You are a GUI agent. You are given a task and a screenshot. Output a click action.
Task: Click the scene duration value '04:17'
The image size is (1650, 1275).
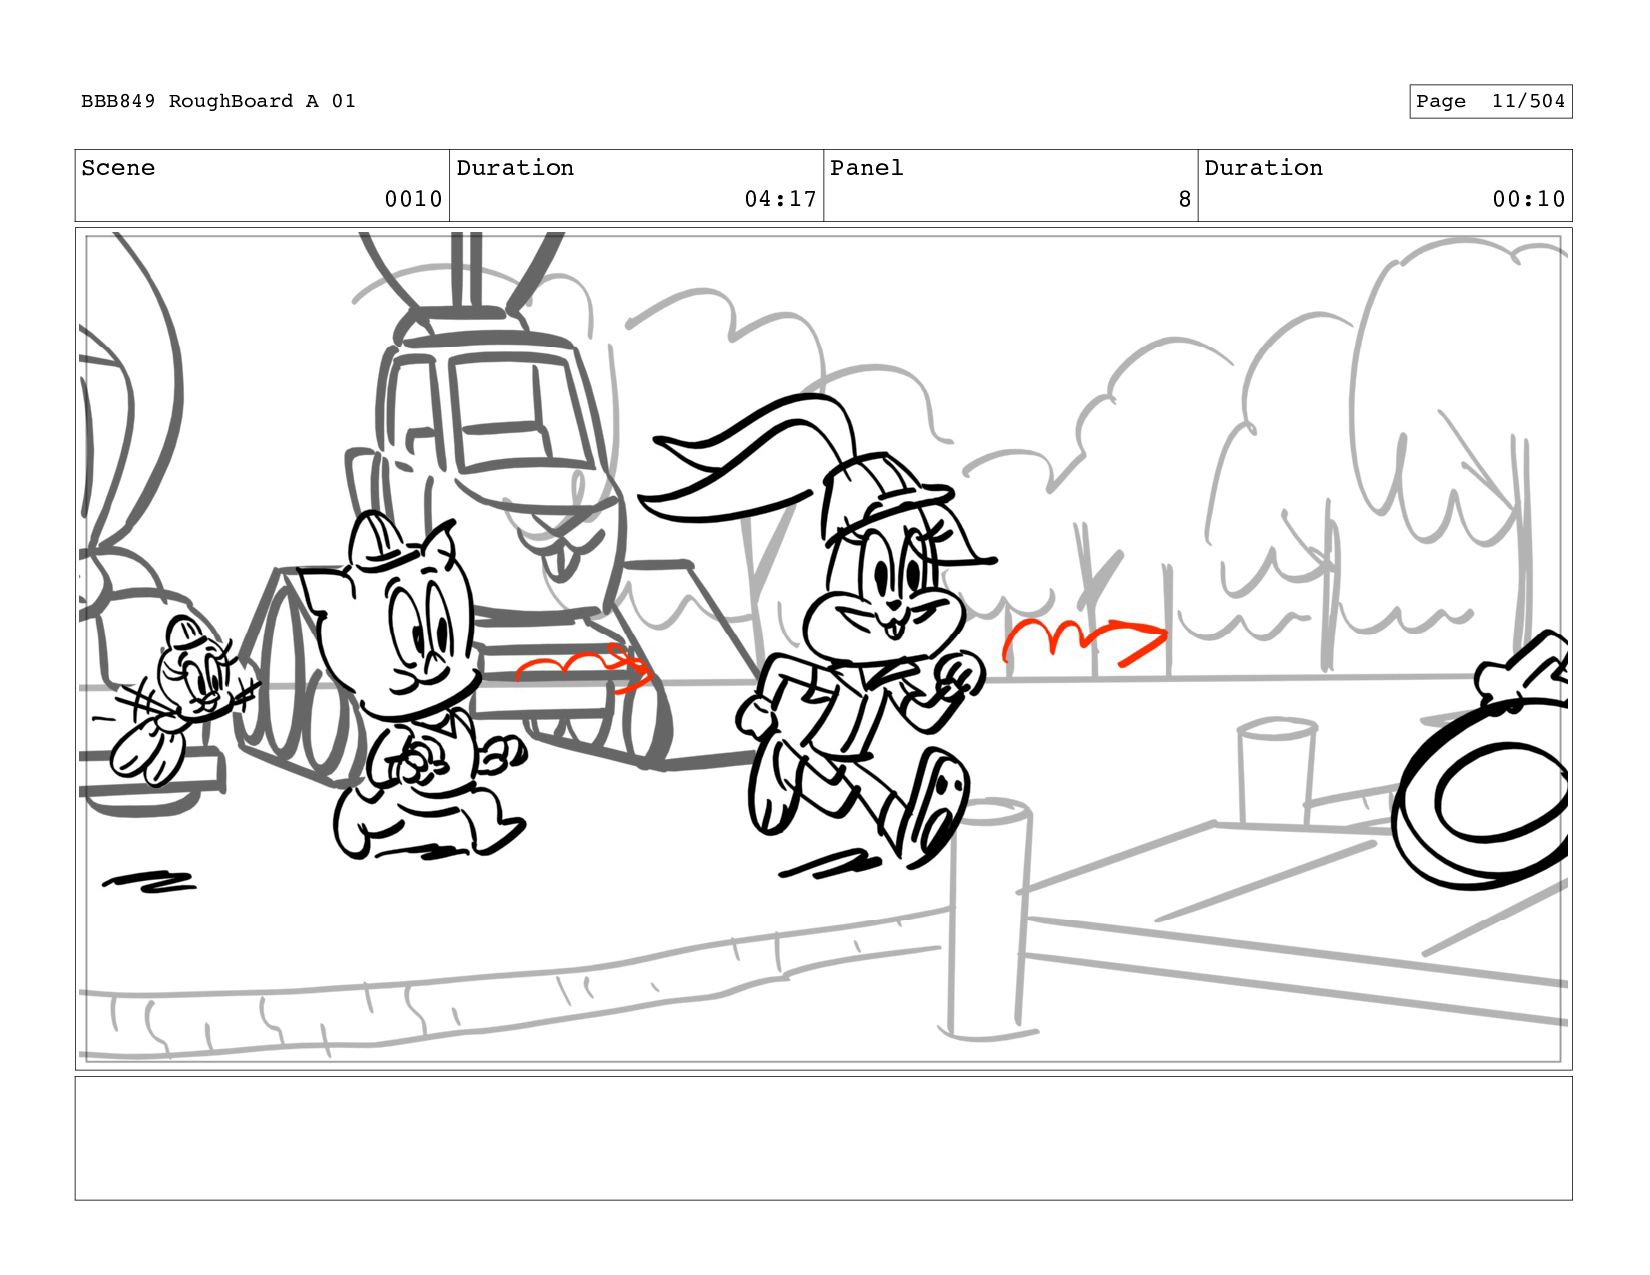point(781,199)
